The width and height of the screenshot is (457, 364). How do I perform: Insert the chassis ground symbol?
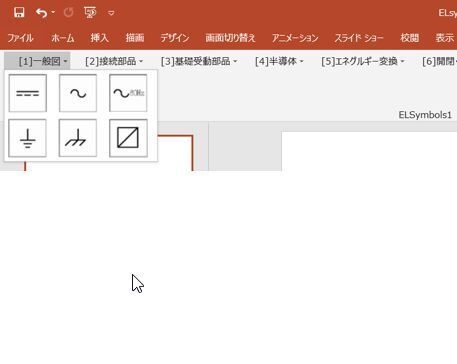coord(78,138)
